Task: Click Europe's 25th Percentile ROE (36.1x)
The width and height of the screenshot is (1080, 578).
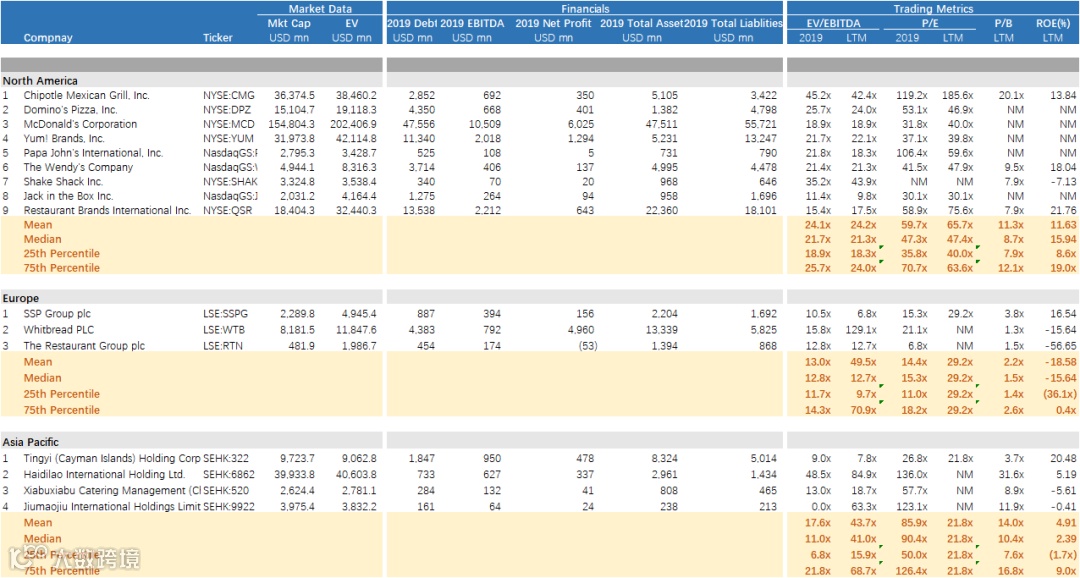Action: (x=1059, y=394)
